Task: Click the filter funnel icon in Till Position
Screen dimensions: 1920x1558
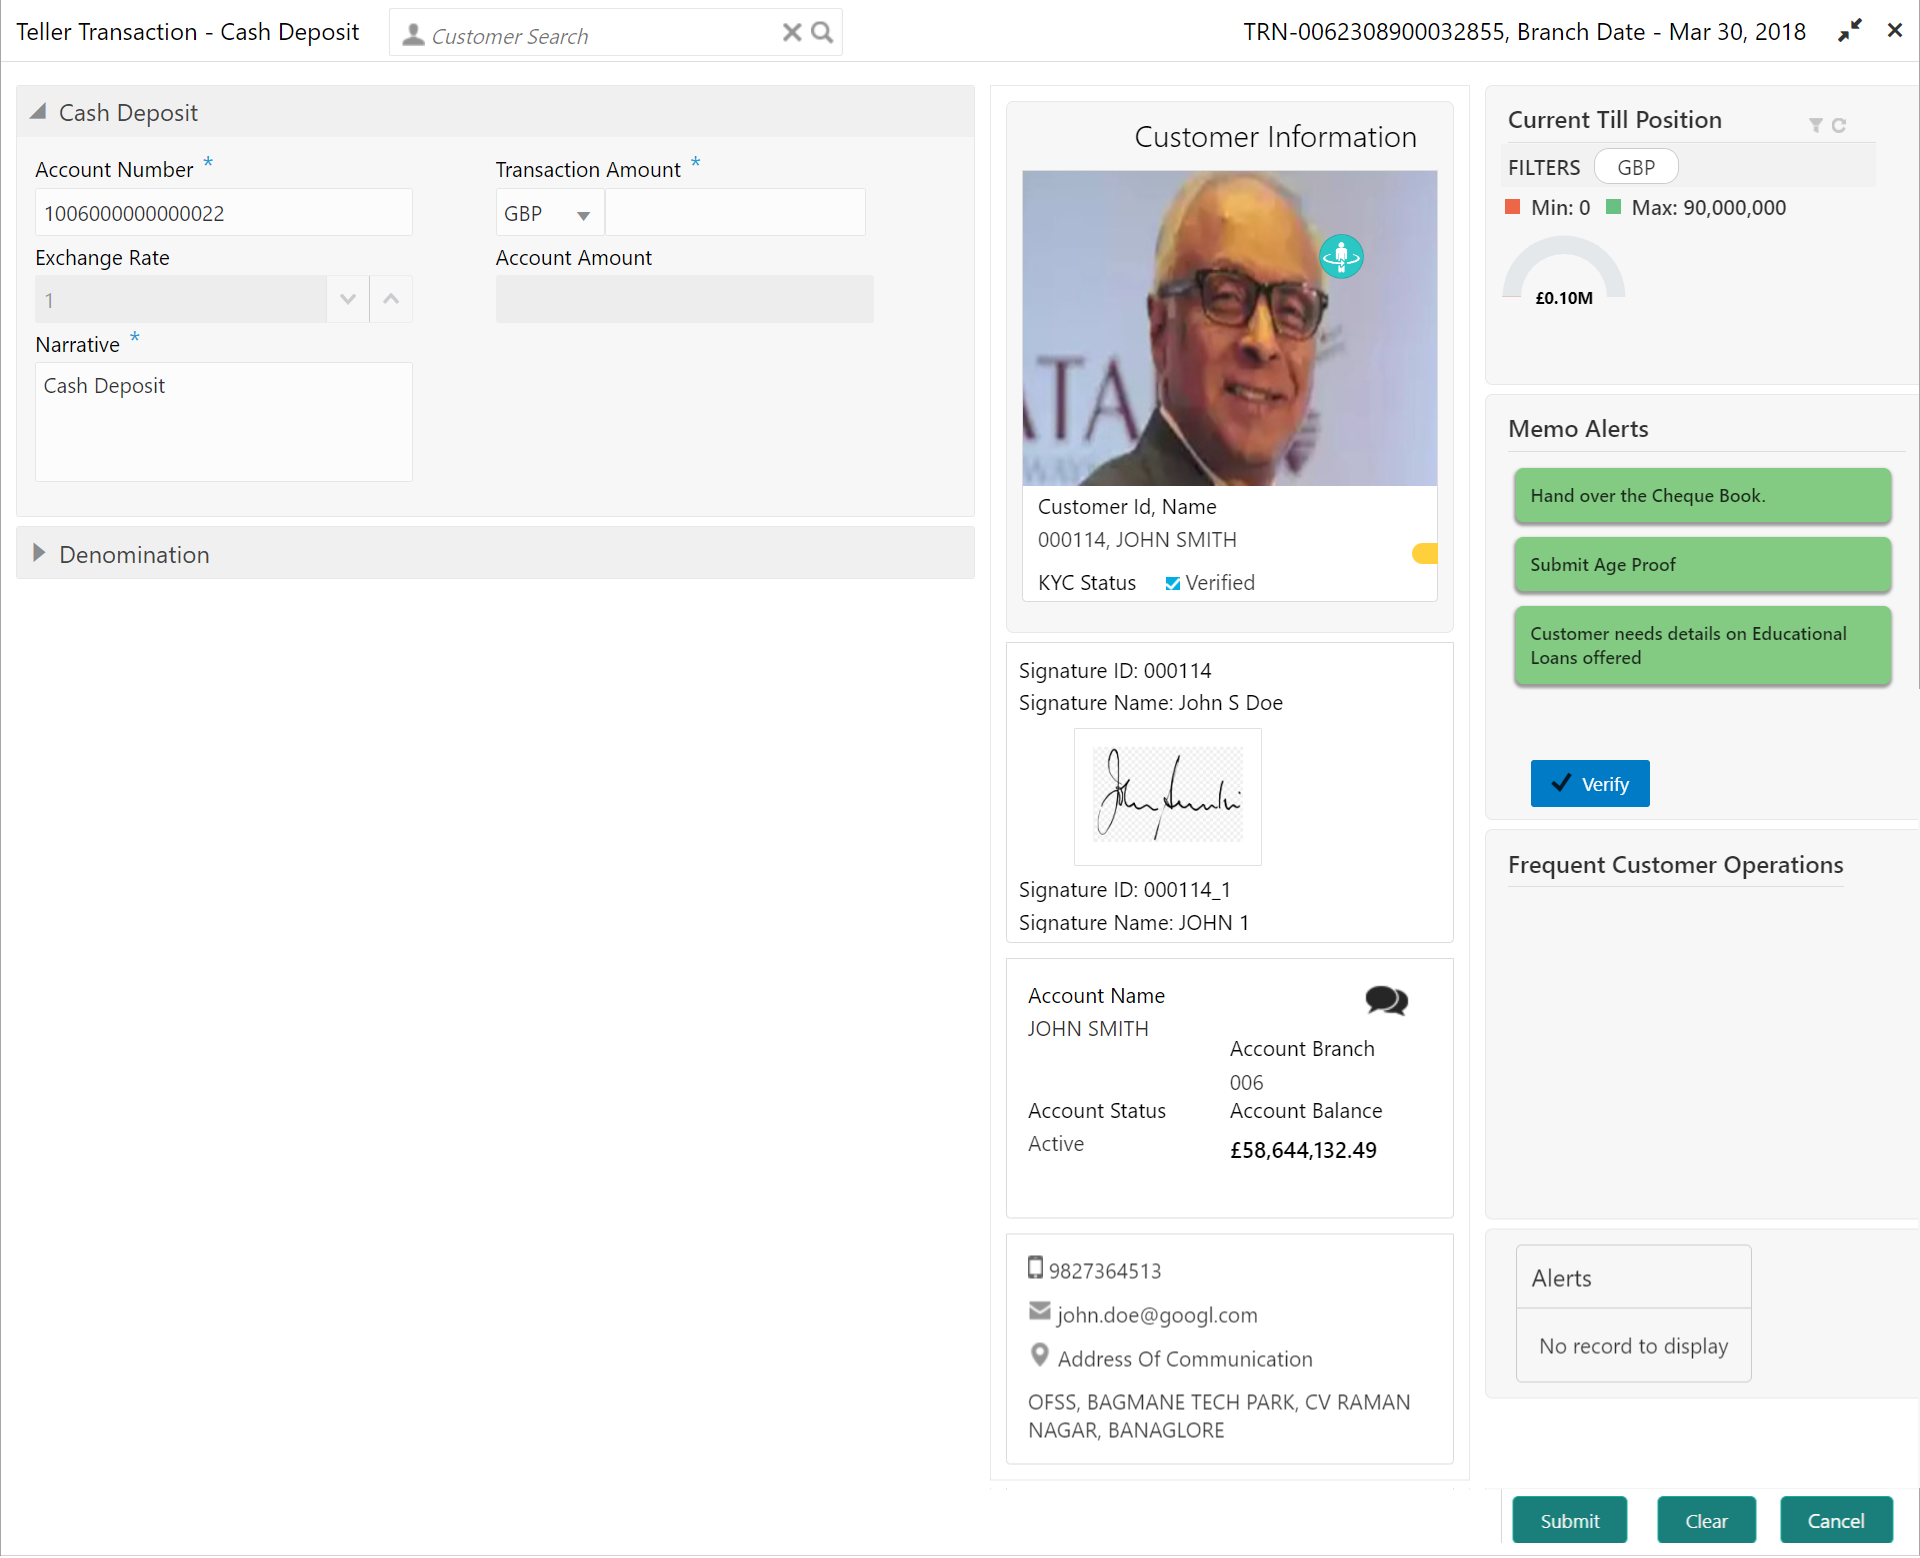Action: click(x=1815, y=125)
